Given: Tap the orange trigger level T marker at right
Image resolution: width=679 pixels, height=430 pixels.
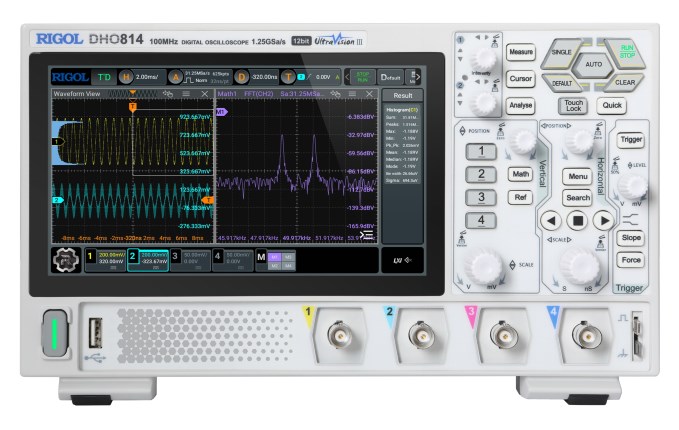Looking at the screenshot, I should 208,200.
